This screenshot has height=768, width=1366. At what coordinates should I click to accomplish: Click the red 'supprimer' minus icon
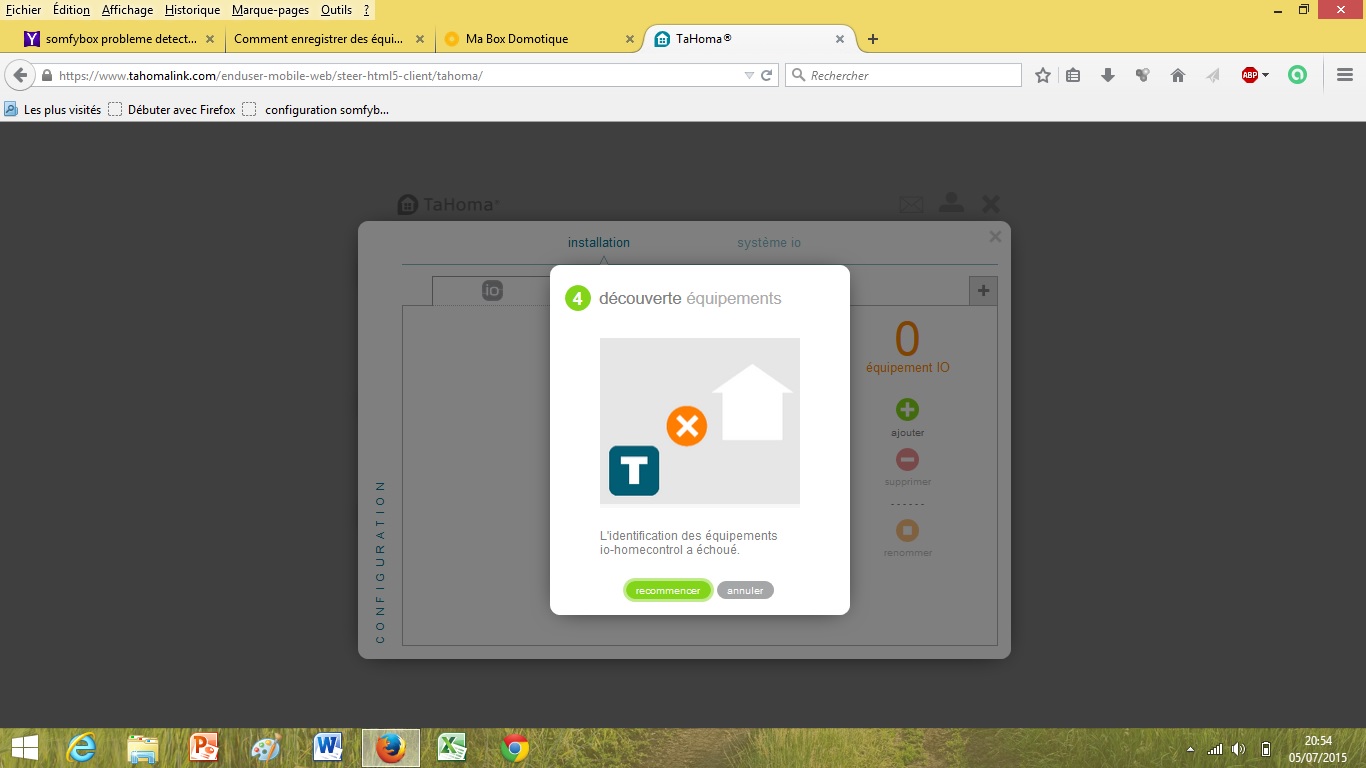(907, 460)
